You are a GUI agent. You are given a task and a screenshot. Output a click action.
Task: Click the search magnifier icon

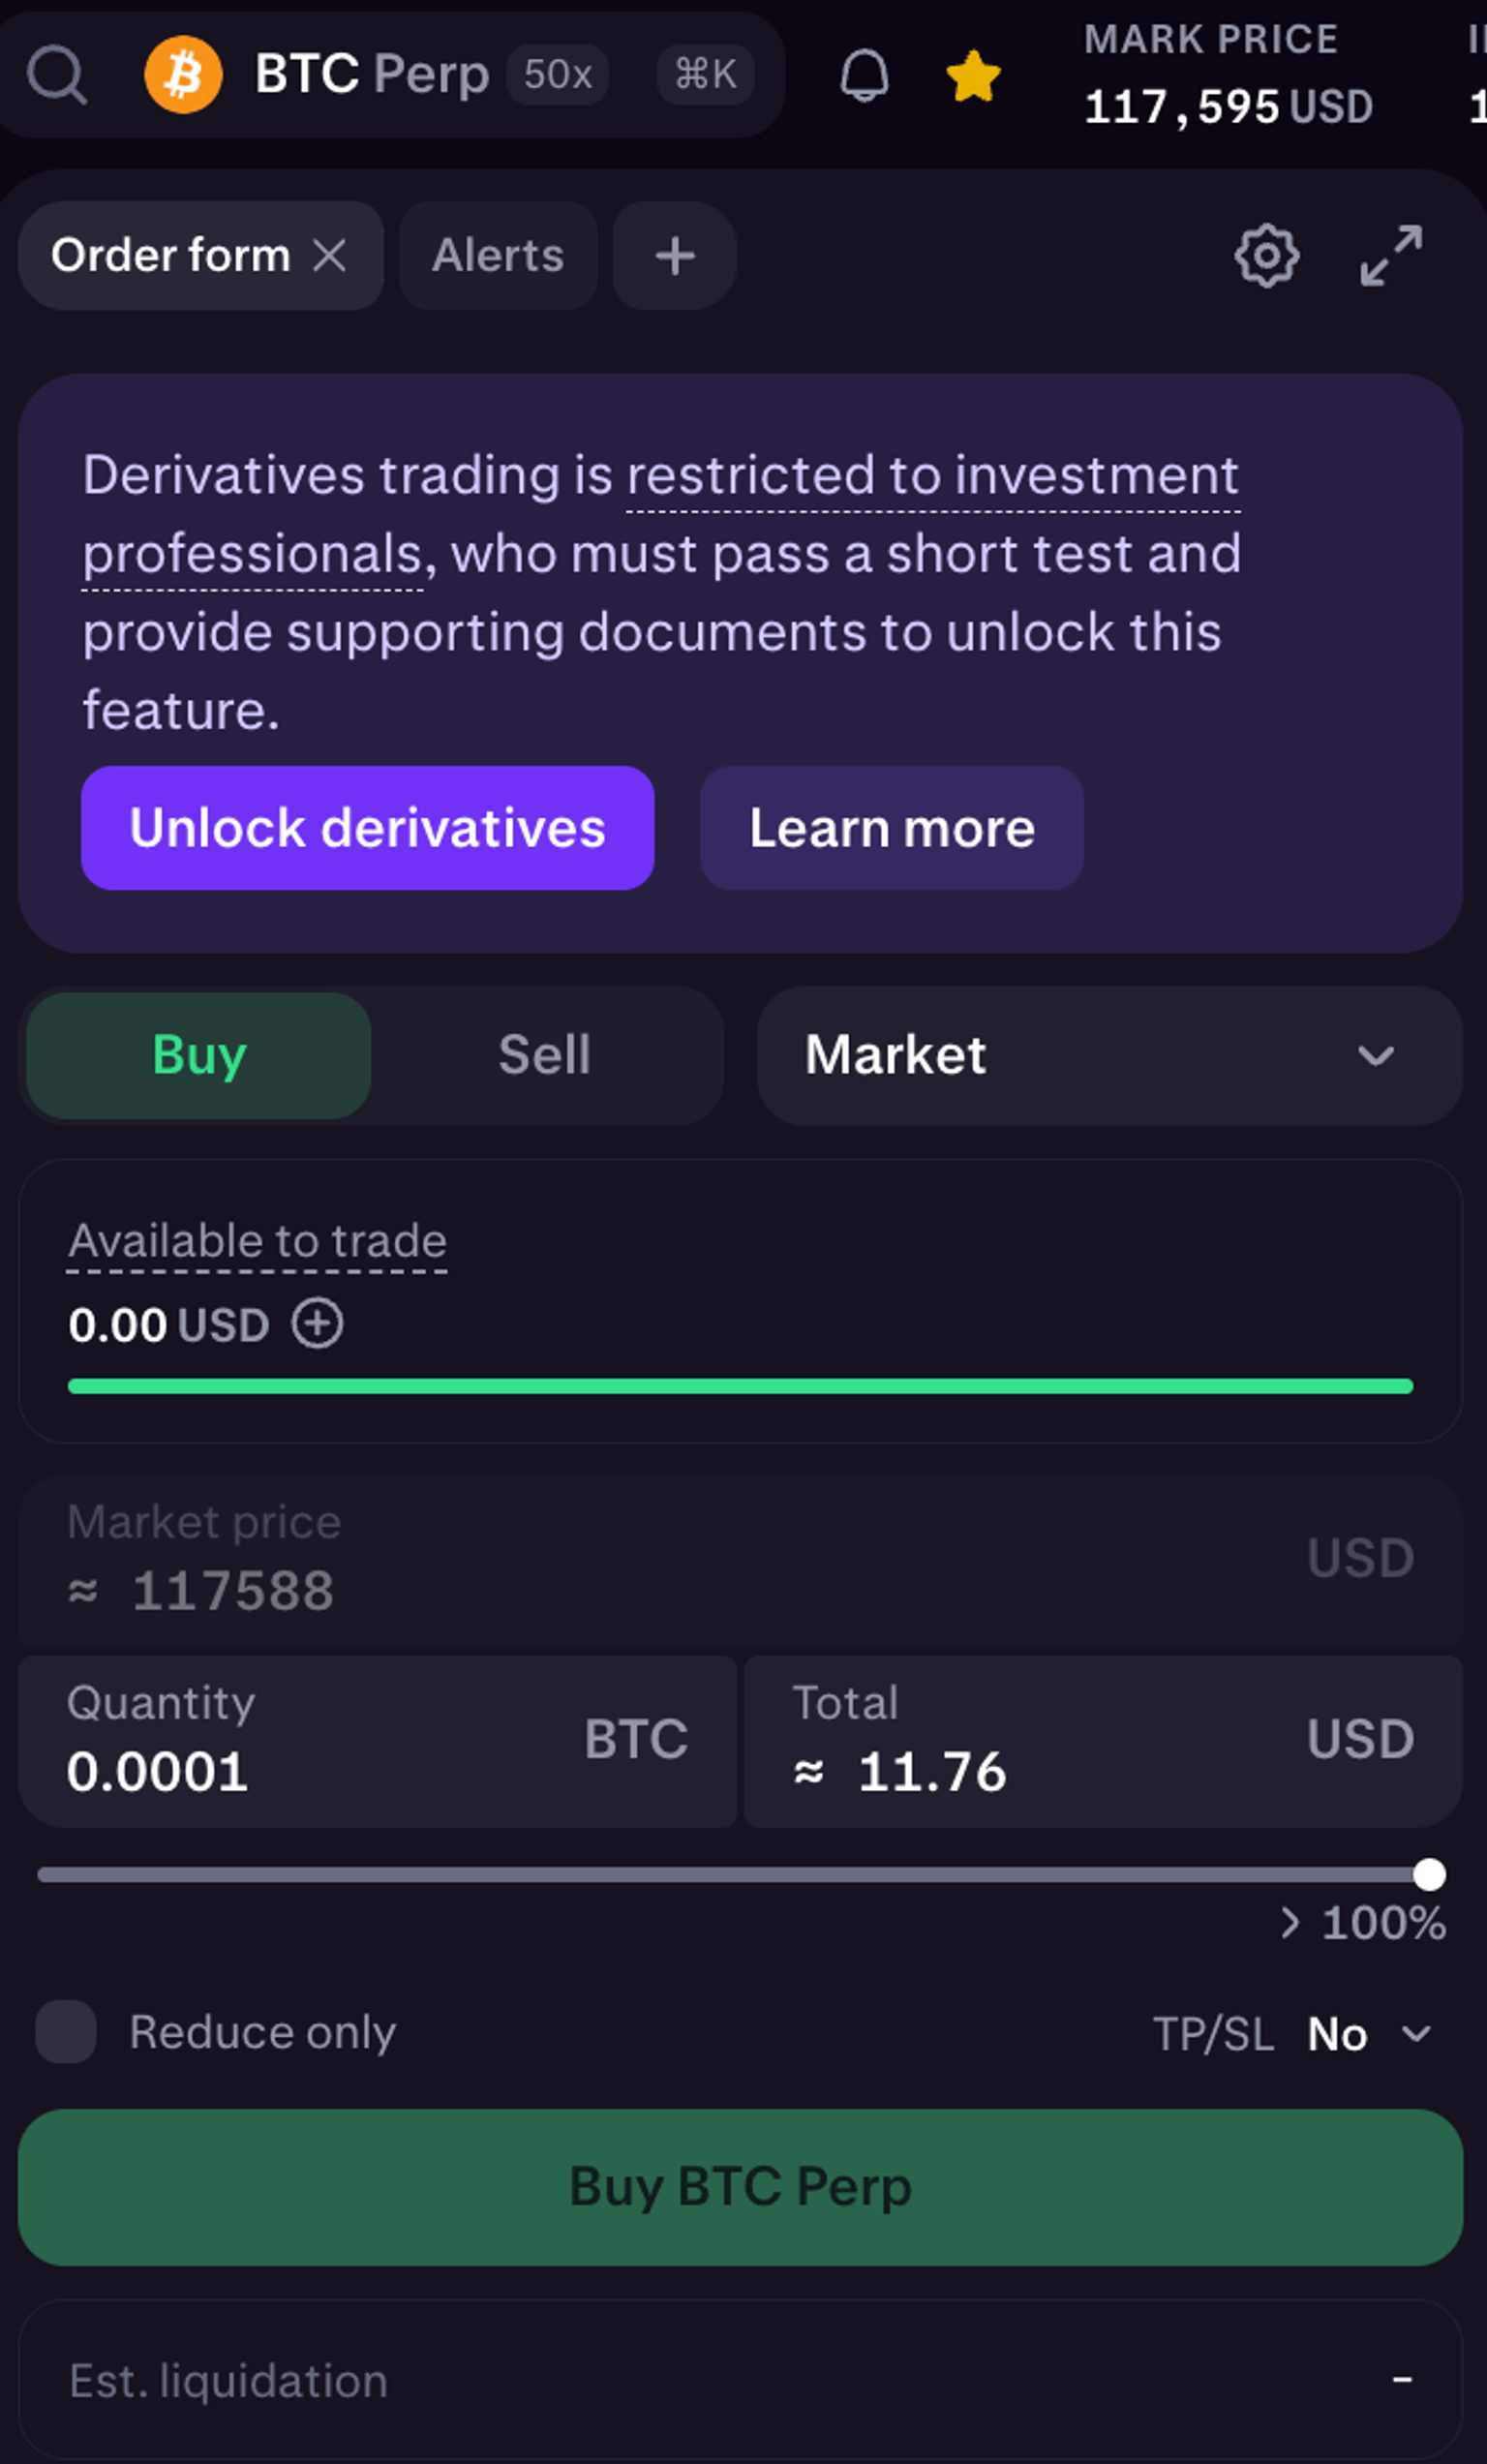click(57, 75)
